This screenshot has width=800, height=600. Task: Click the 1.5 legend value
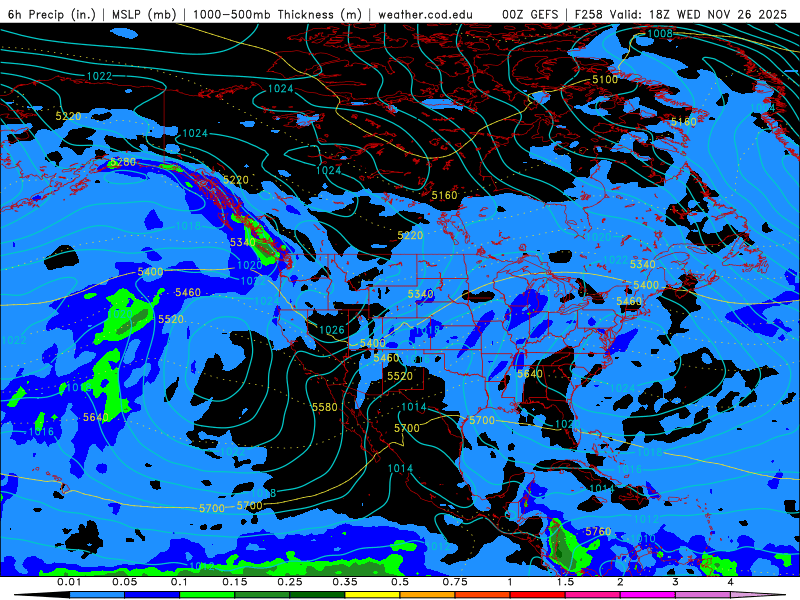click(565, 582)
